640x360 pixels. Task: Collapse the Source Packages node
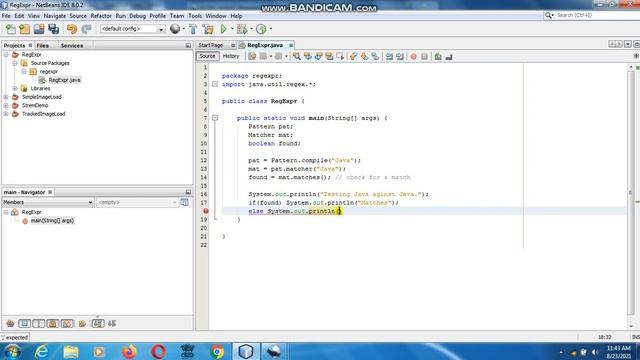[15, 63]
